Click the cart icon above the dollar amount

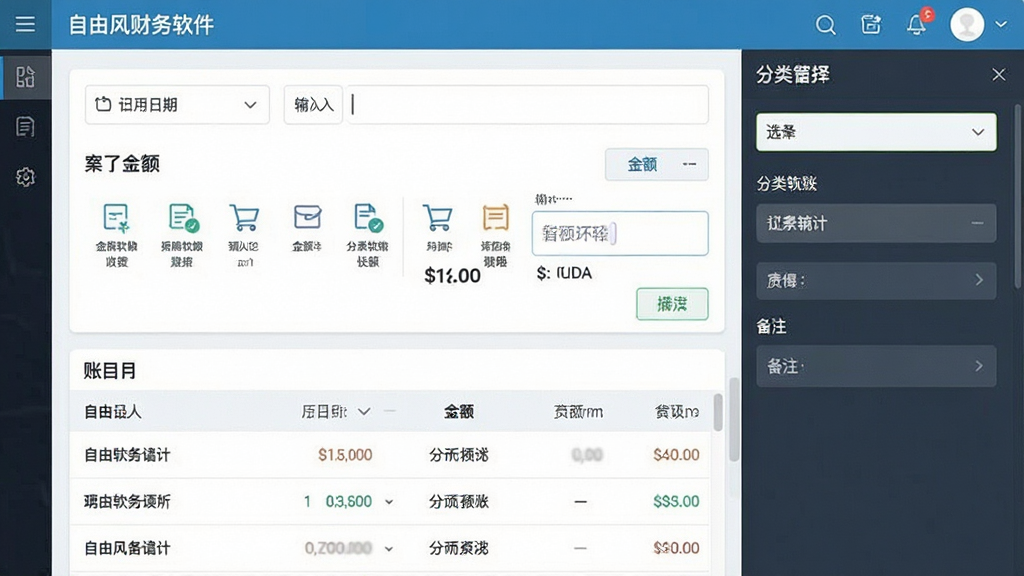click(x=438, y=218)
